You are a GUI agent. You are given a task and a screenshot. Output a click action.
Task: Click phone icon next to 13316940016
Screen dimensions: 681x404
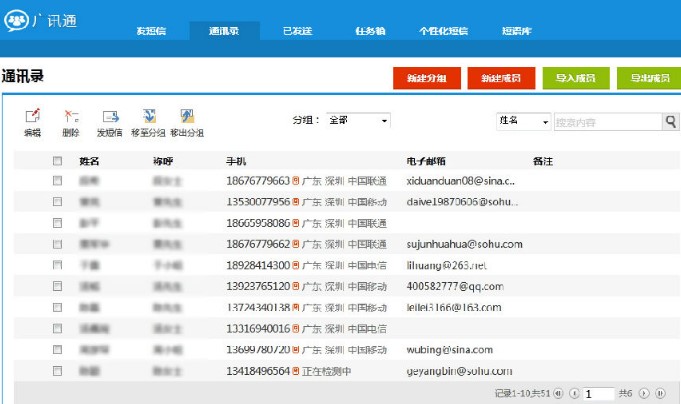click(295, 328)
